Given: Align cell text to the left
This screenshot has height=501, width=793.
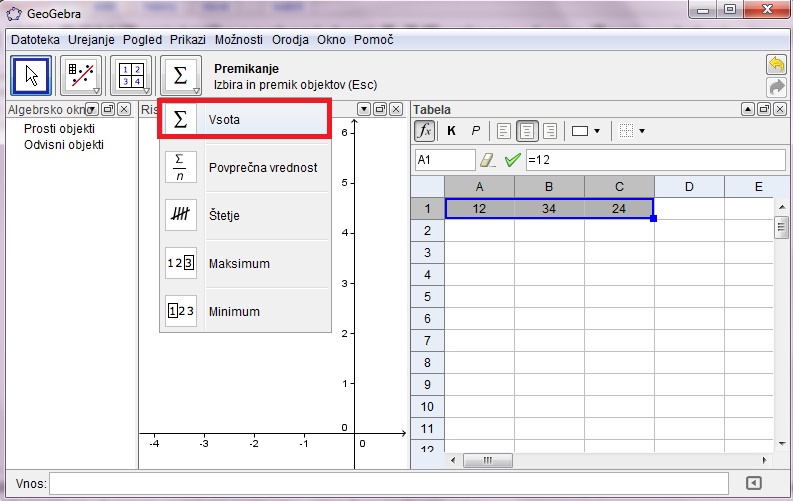Looking at the screenshot, I should 503,131.
